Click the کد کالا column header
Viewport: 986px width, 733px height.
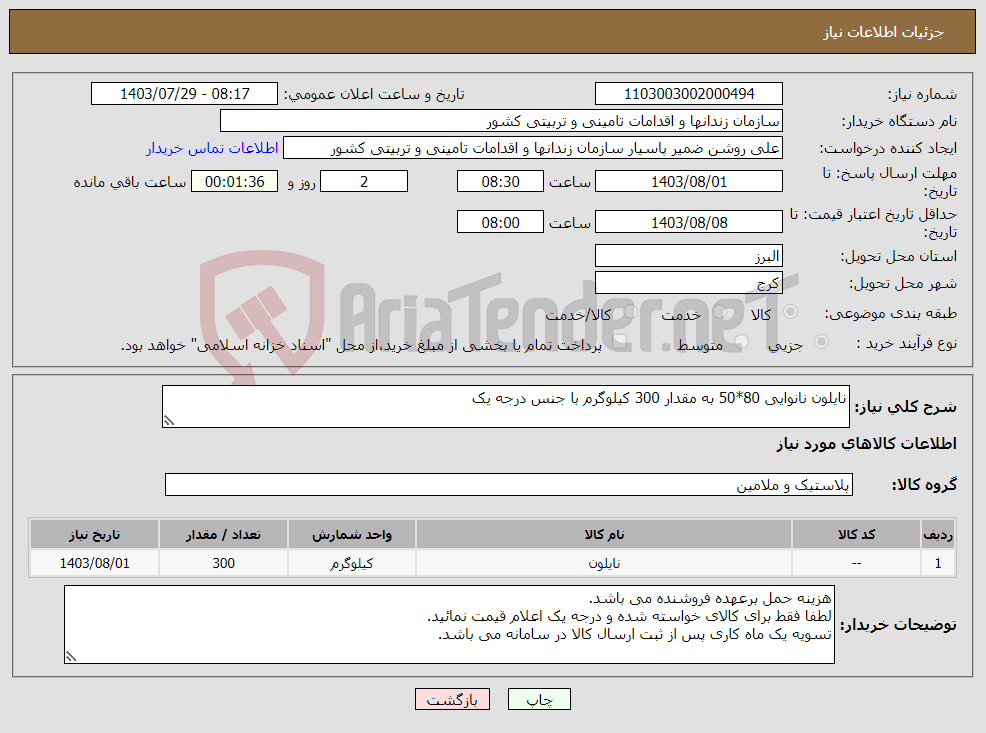tap(856, 534)
